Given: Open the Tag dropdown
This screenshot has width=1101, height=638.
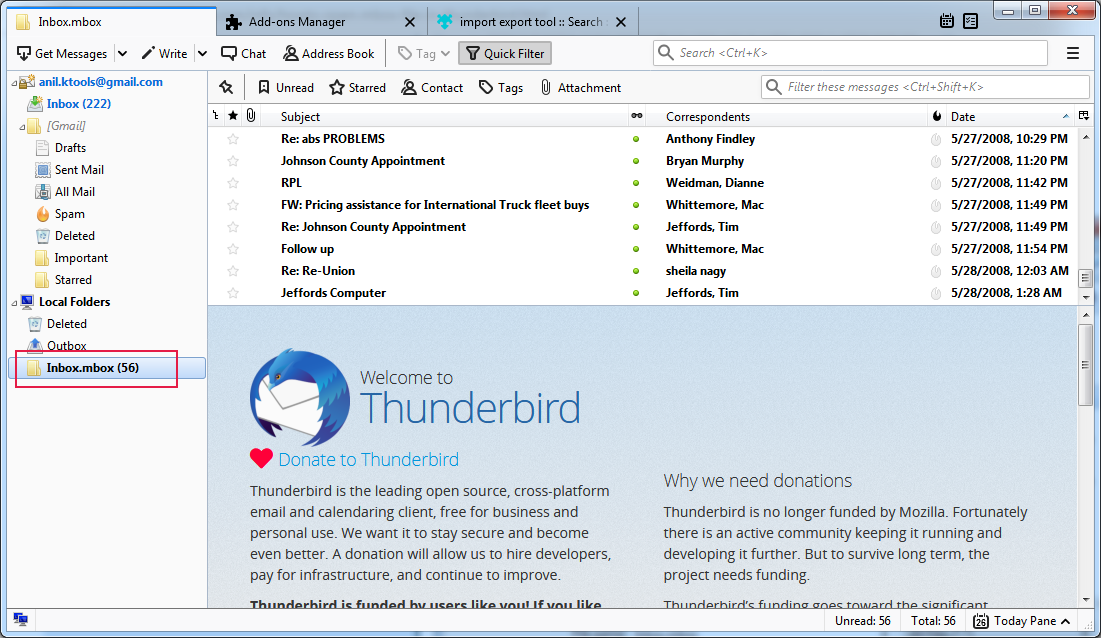Looking at the screenshot, I should coord(423,53).
